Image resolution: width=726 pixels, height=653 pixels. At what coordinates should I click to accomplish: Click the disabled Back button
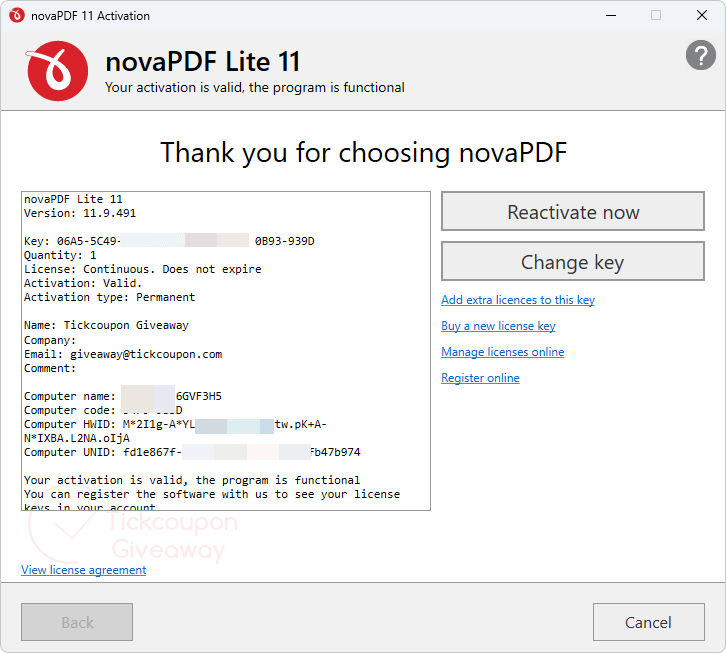pyautogui.click(x=77, y=622)
